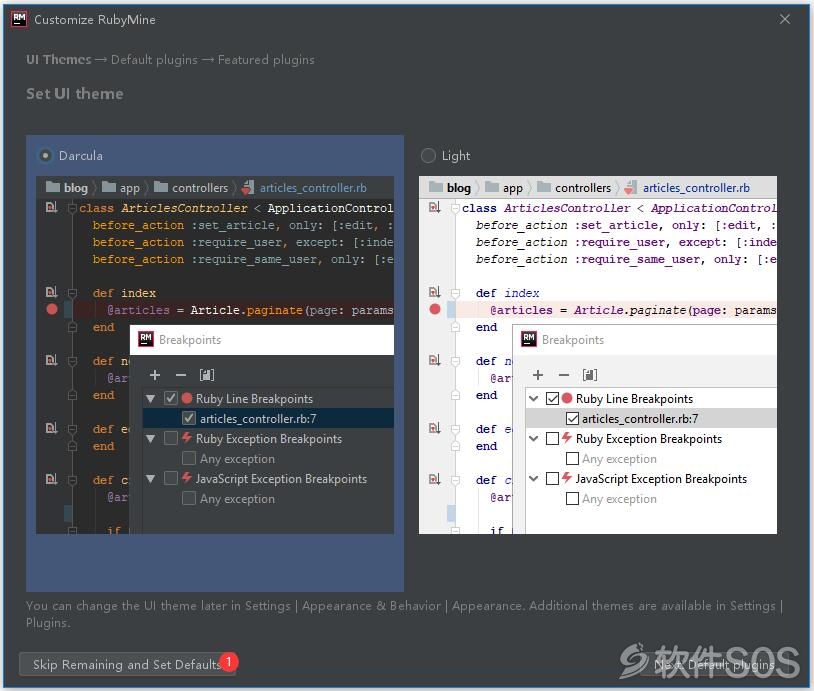The image size is (814, 691).
Task: Close the Customize RubyMine dialog
Action: pos(784,19)
